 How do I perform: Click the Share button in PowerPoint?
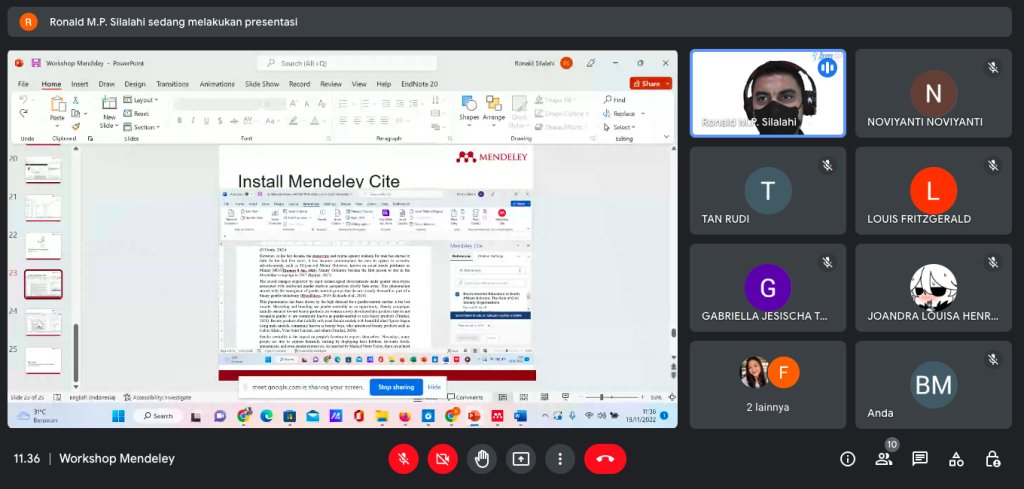tap(650, 84)
